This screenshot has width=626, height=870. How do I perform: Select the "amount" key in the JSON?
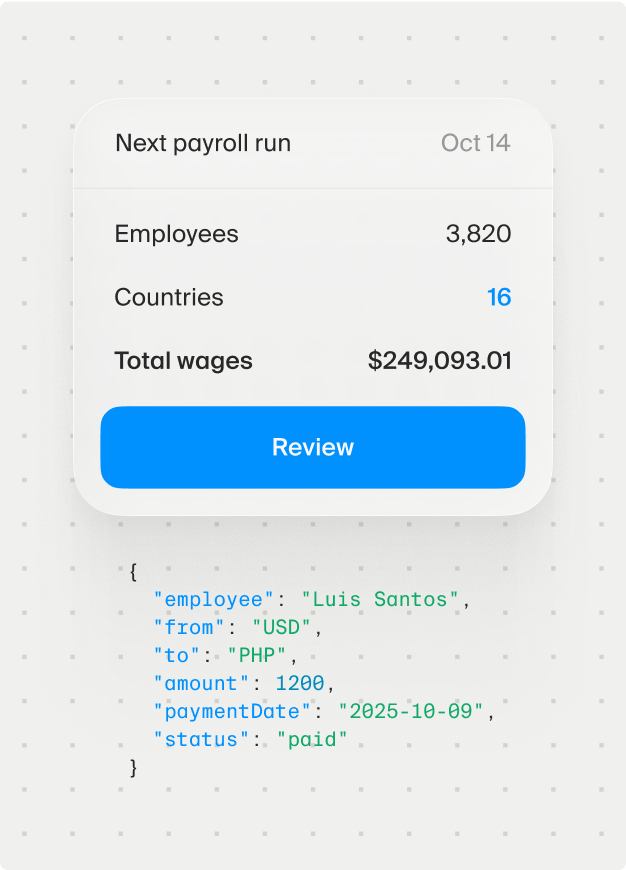201,684
